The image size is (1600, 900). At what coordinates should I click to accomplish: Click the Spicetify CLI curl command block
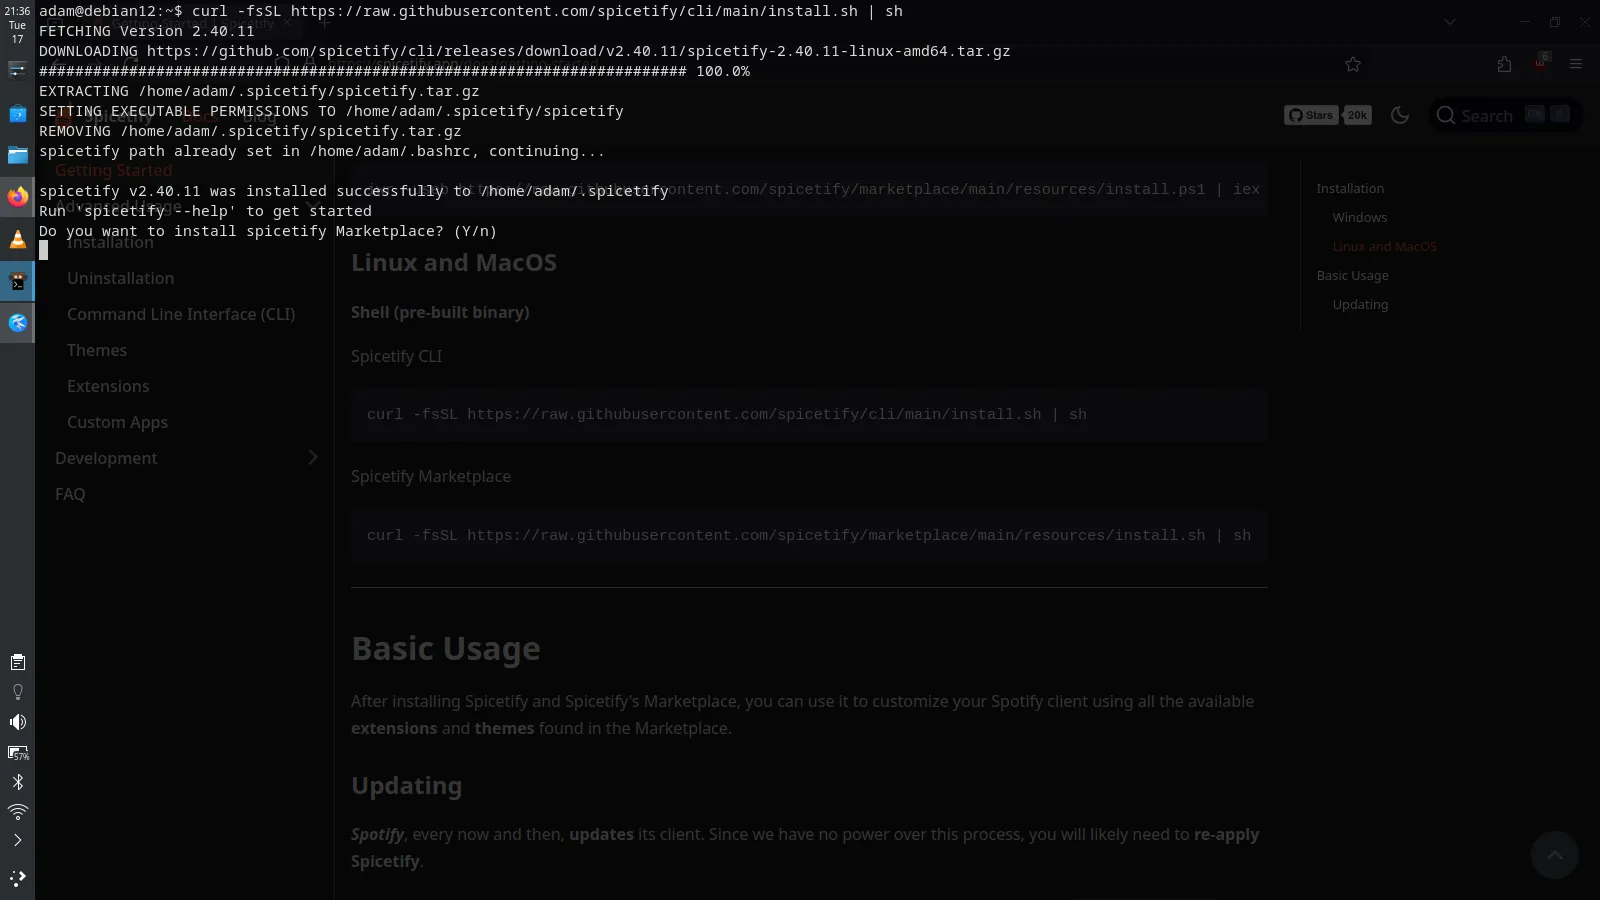[x=809, y=414]
